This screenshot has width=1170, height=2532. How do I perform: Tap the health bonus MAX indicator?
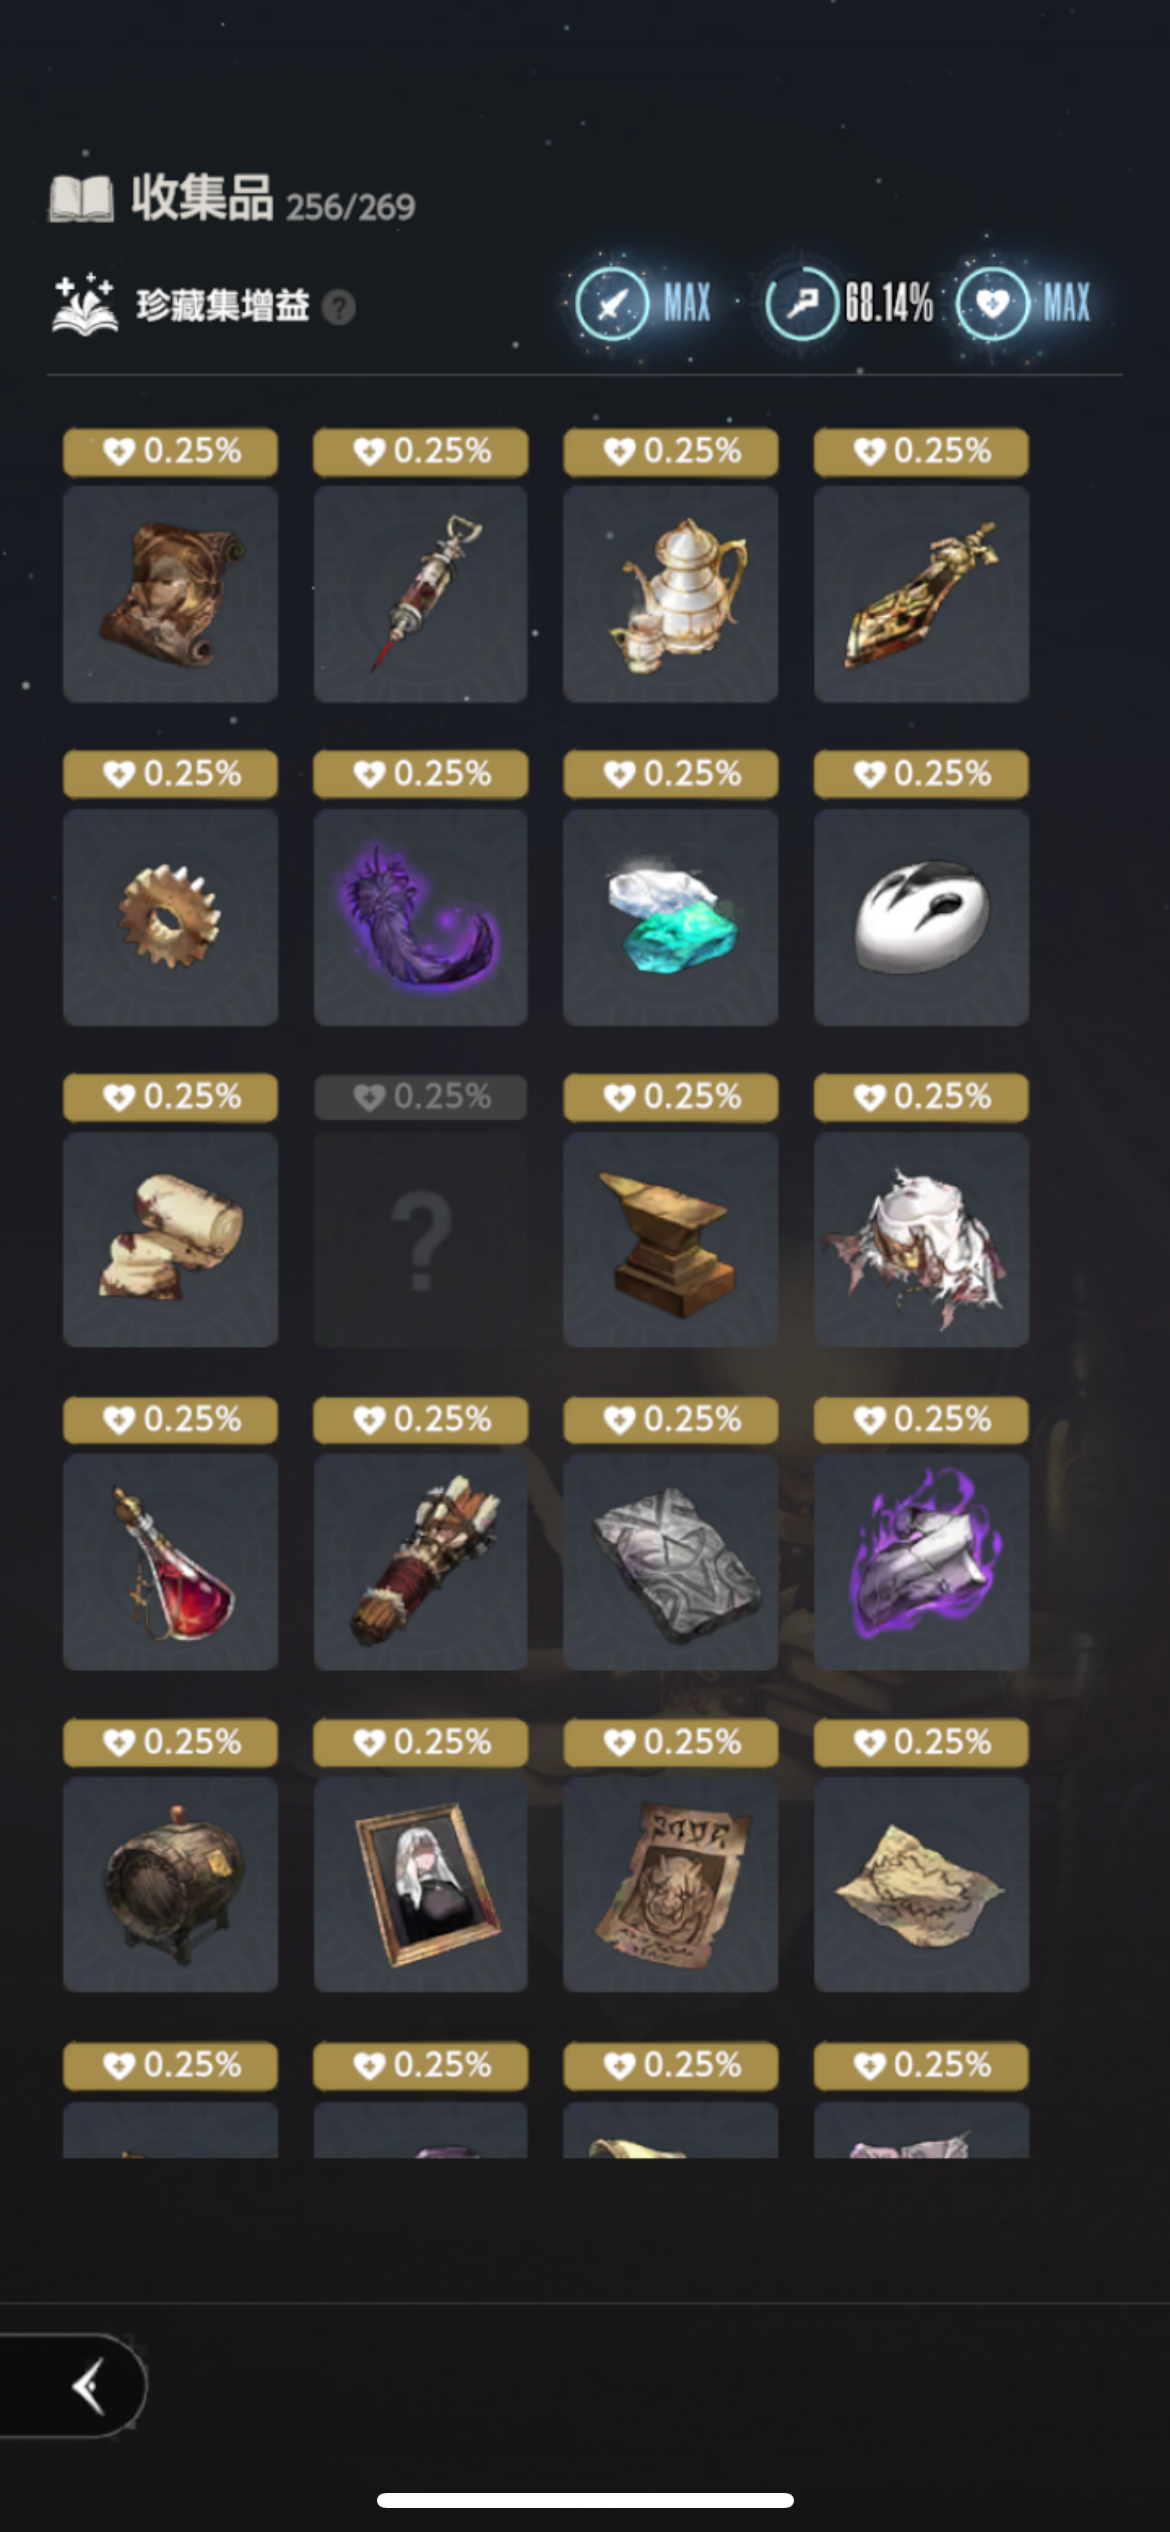pyautogui.click(x=1023, y=303)
